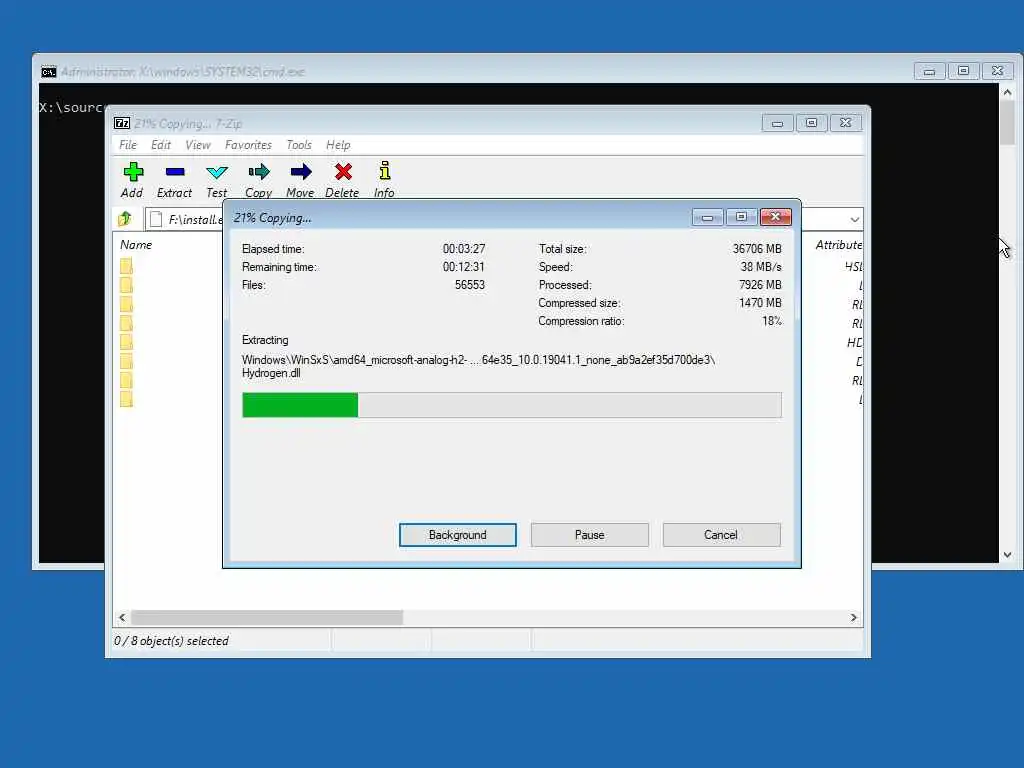Open the Edit menu
This screenshot has width=1024, height=768.
coord(161,145)
